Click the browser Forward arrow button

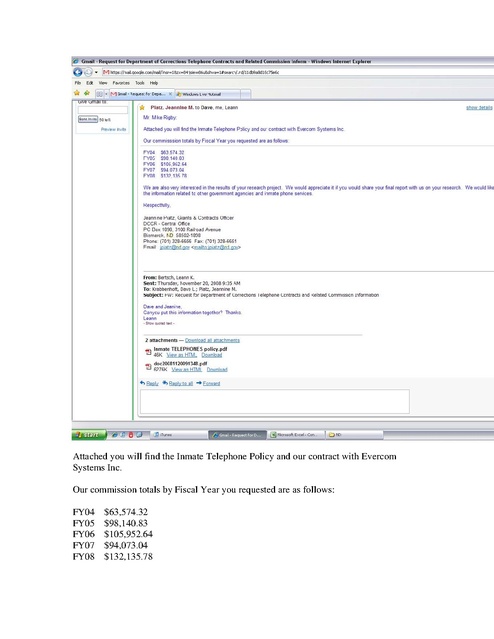88,73
